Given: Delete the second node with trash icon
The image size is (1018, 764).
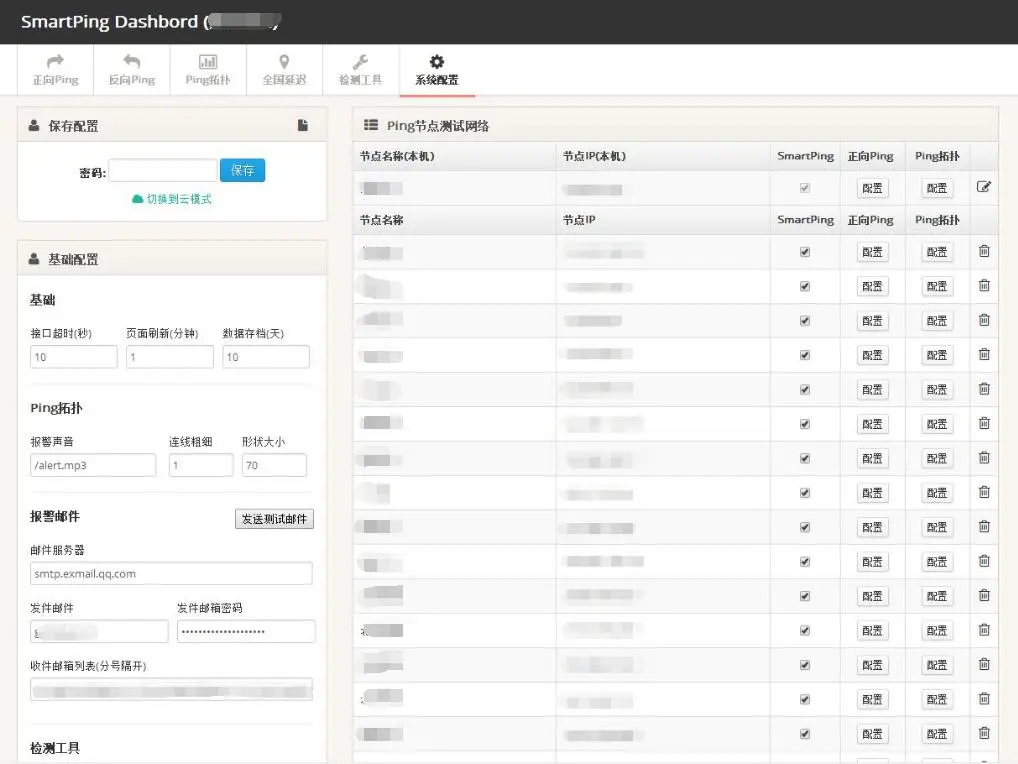Looking at the screenshot, I should [x=984, y=285].
